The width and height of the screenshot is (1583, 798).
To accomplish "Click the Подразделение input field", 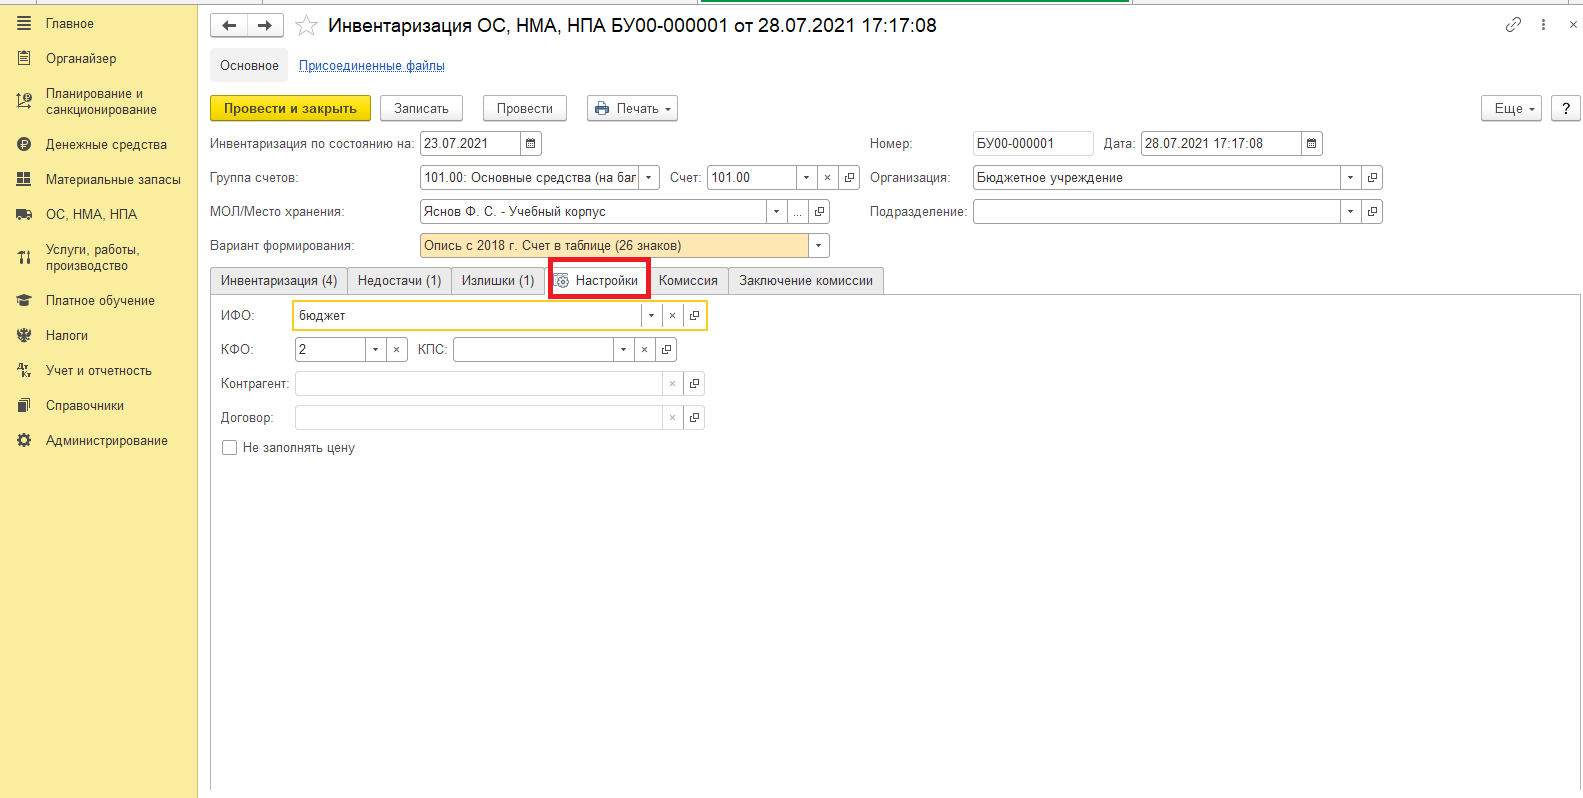I will point(1156,212).
